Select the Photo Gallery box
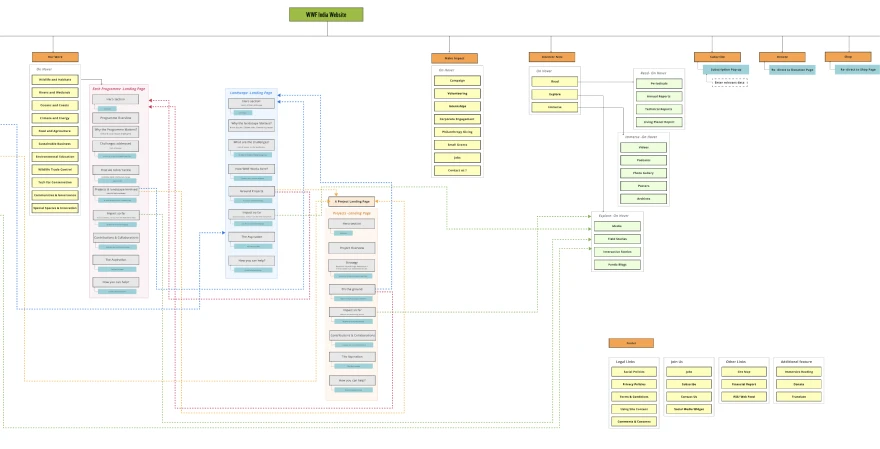This screenshot has width=880, height=449. point(644,173)
